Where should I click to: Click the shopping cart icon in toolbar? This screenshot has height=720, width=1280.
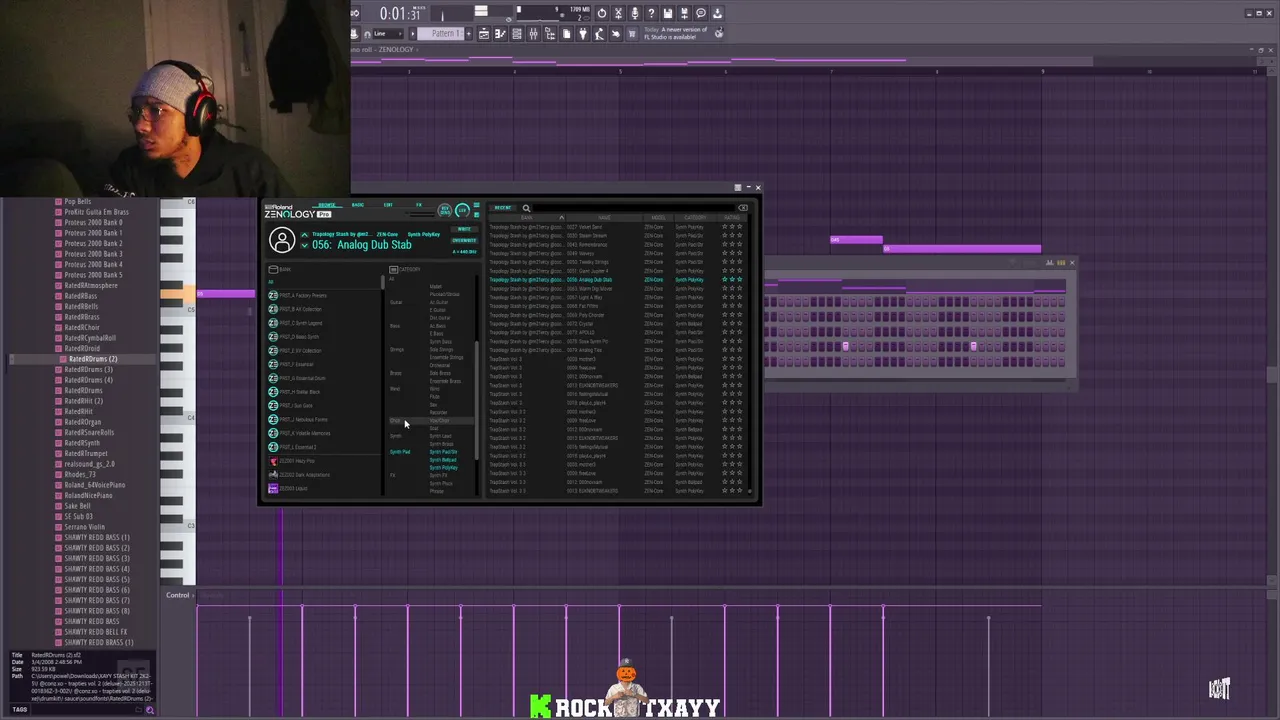[631, 34]
